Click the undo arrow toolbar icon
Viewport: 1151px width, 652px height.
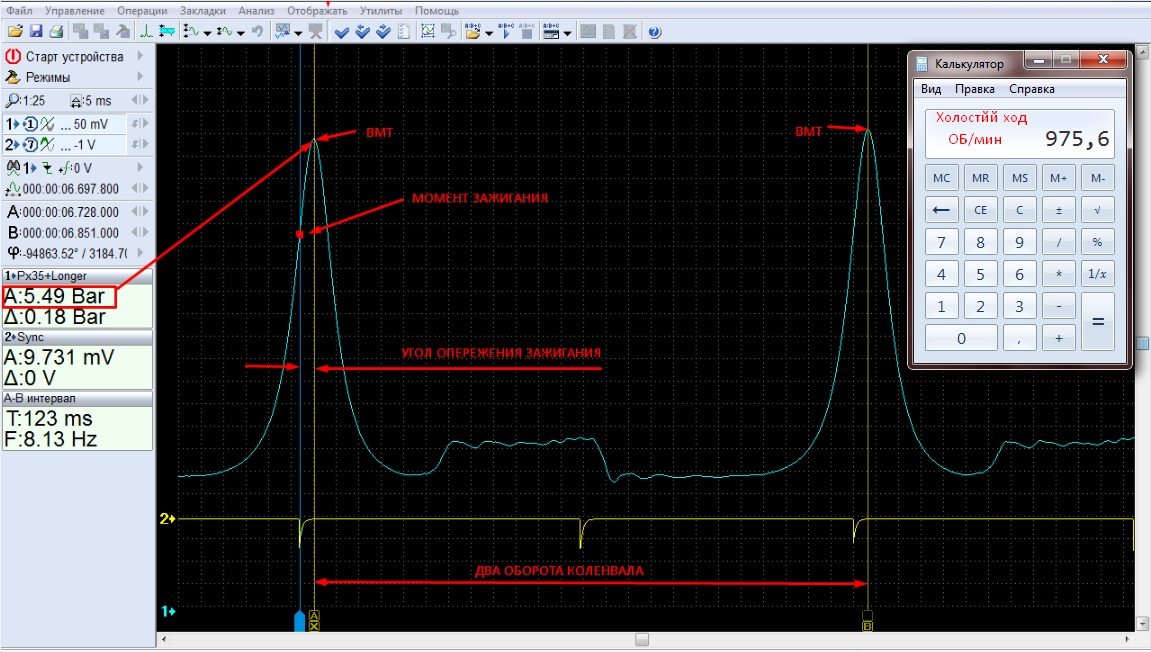pos(257,32)
